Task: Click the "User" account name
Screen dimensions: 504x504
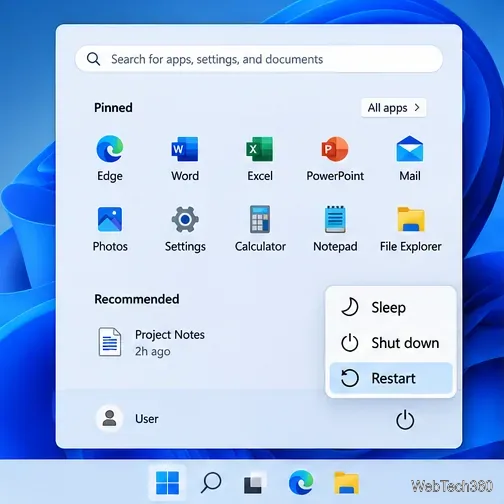Action: 147,419
